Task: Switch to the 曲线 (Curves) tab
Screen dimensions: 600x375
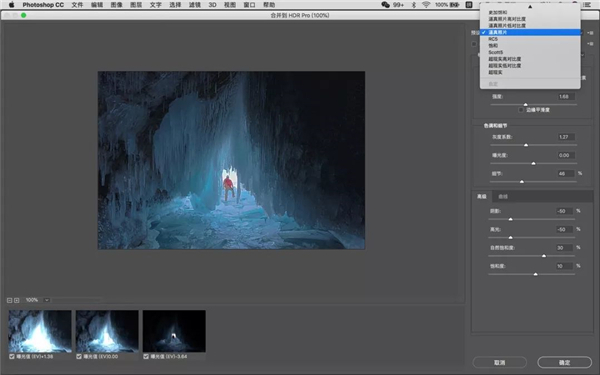Action: tap(503, 196)
